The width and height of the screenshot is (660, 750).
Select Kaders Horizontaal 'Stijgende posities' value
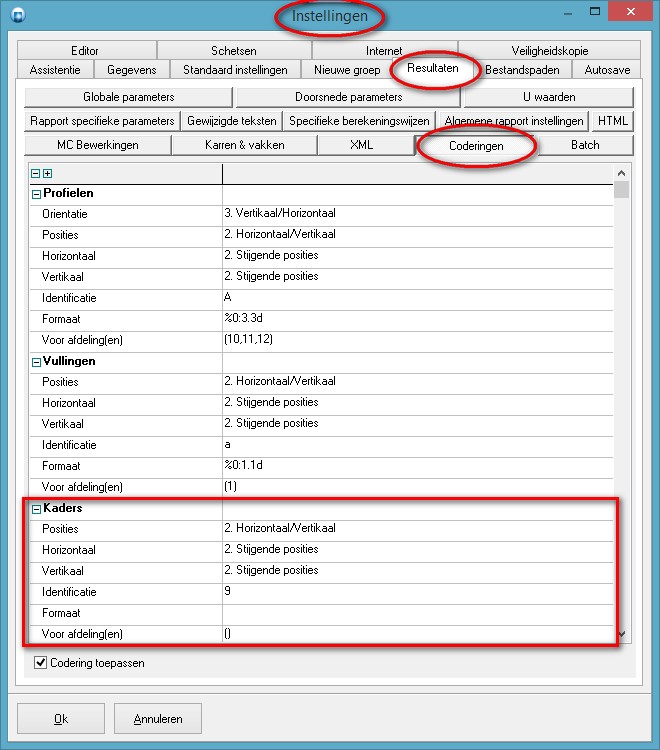(x=418, y=550)
